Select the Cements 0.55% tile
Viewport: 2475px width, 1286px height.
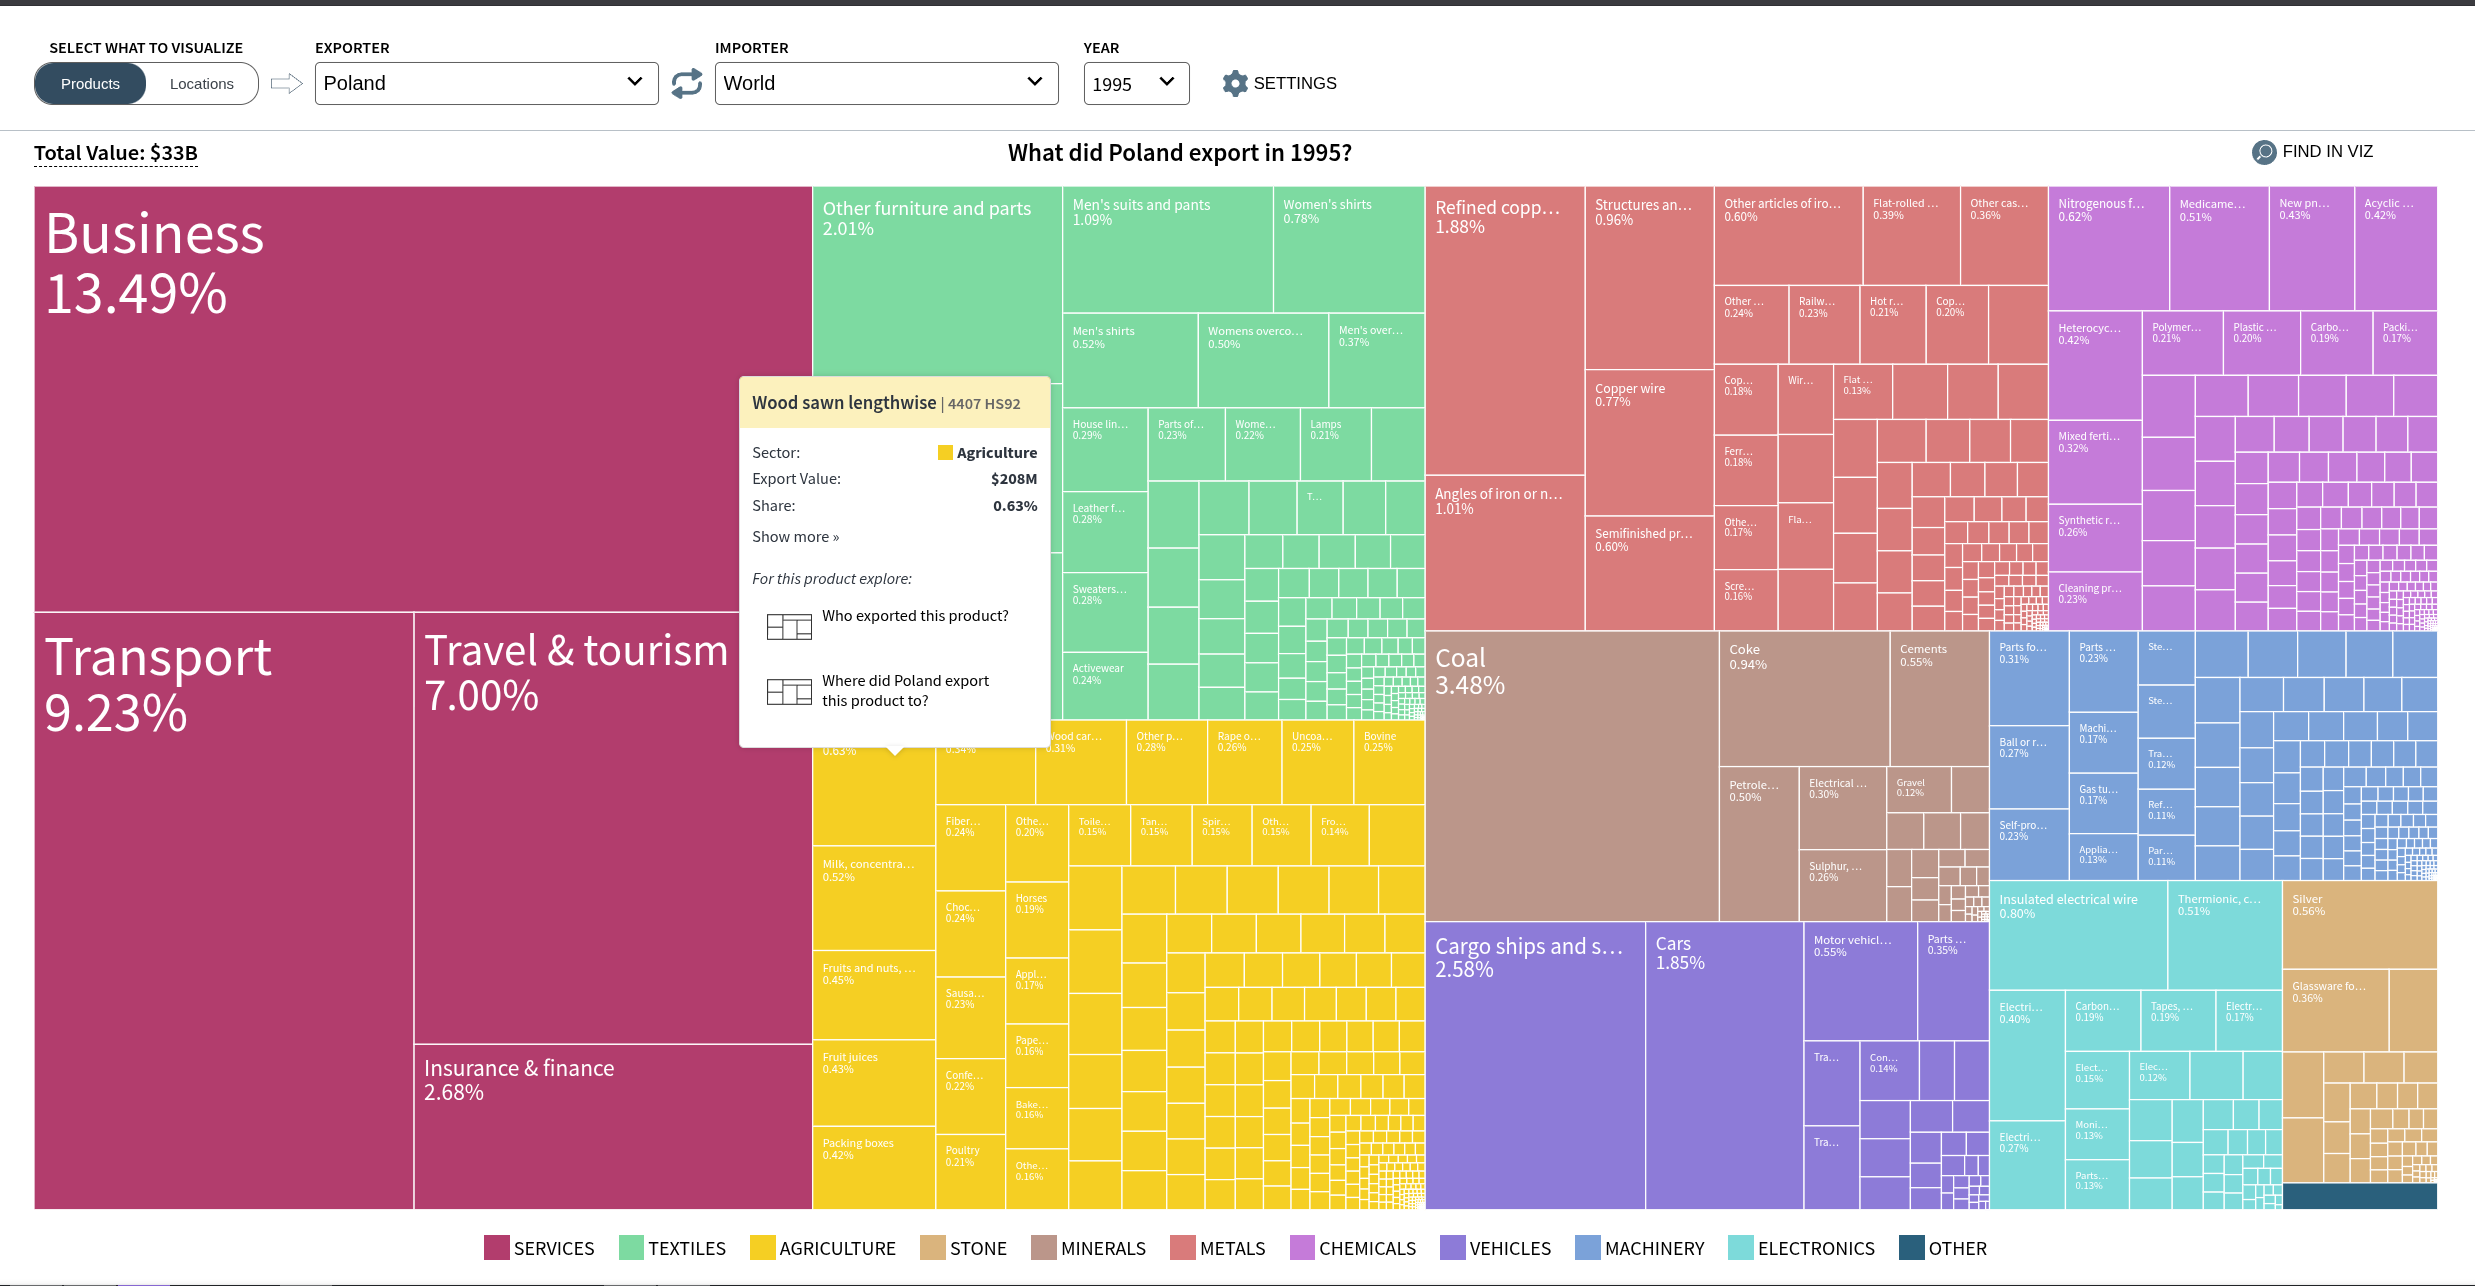[x=1940, y=698]
